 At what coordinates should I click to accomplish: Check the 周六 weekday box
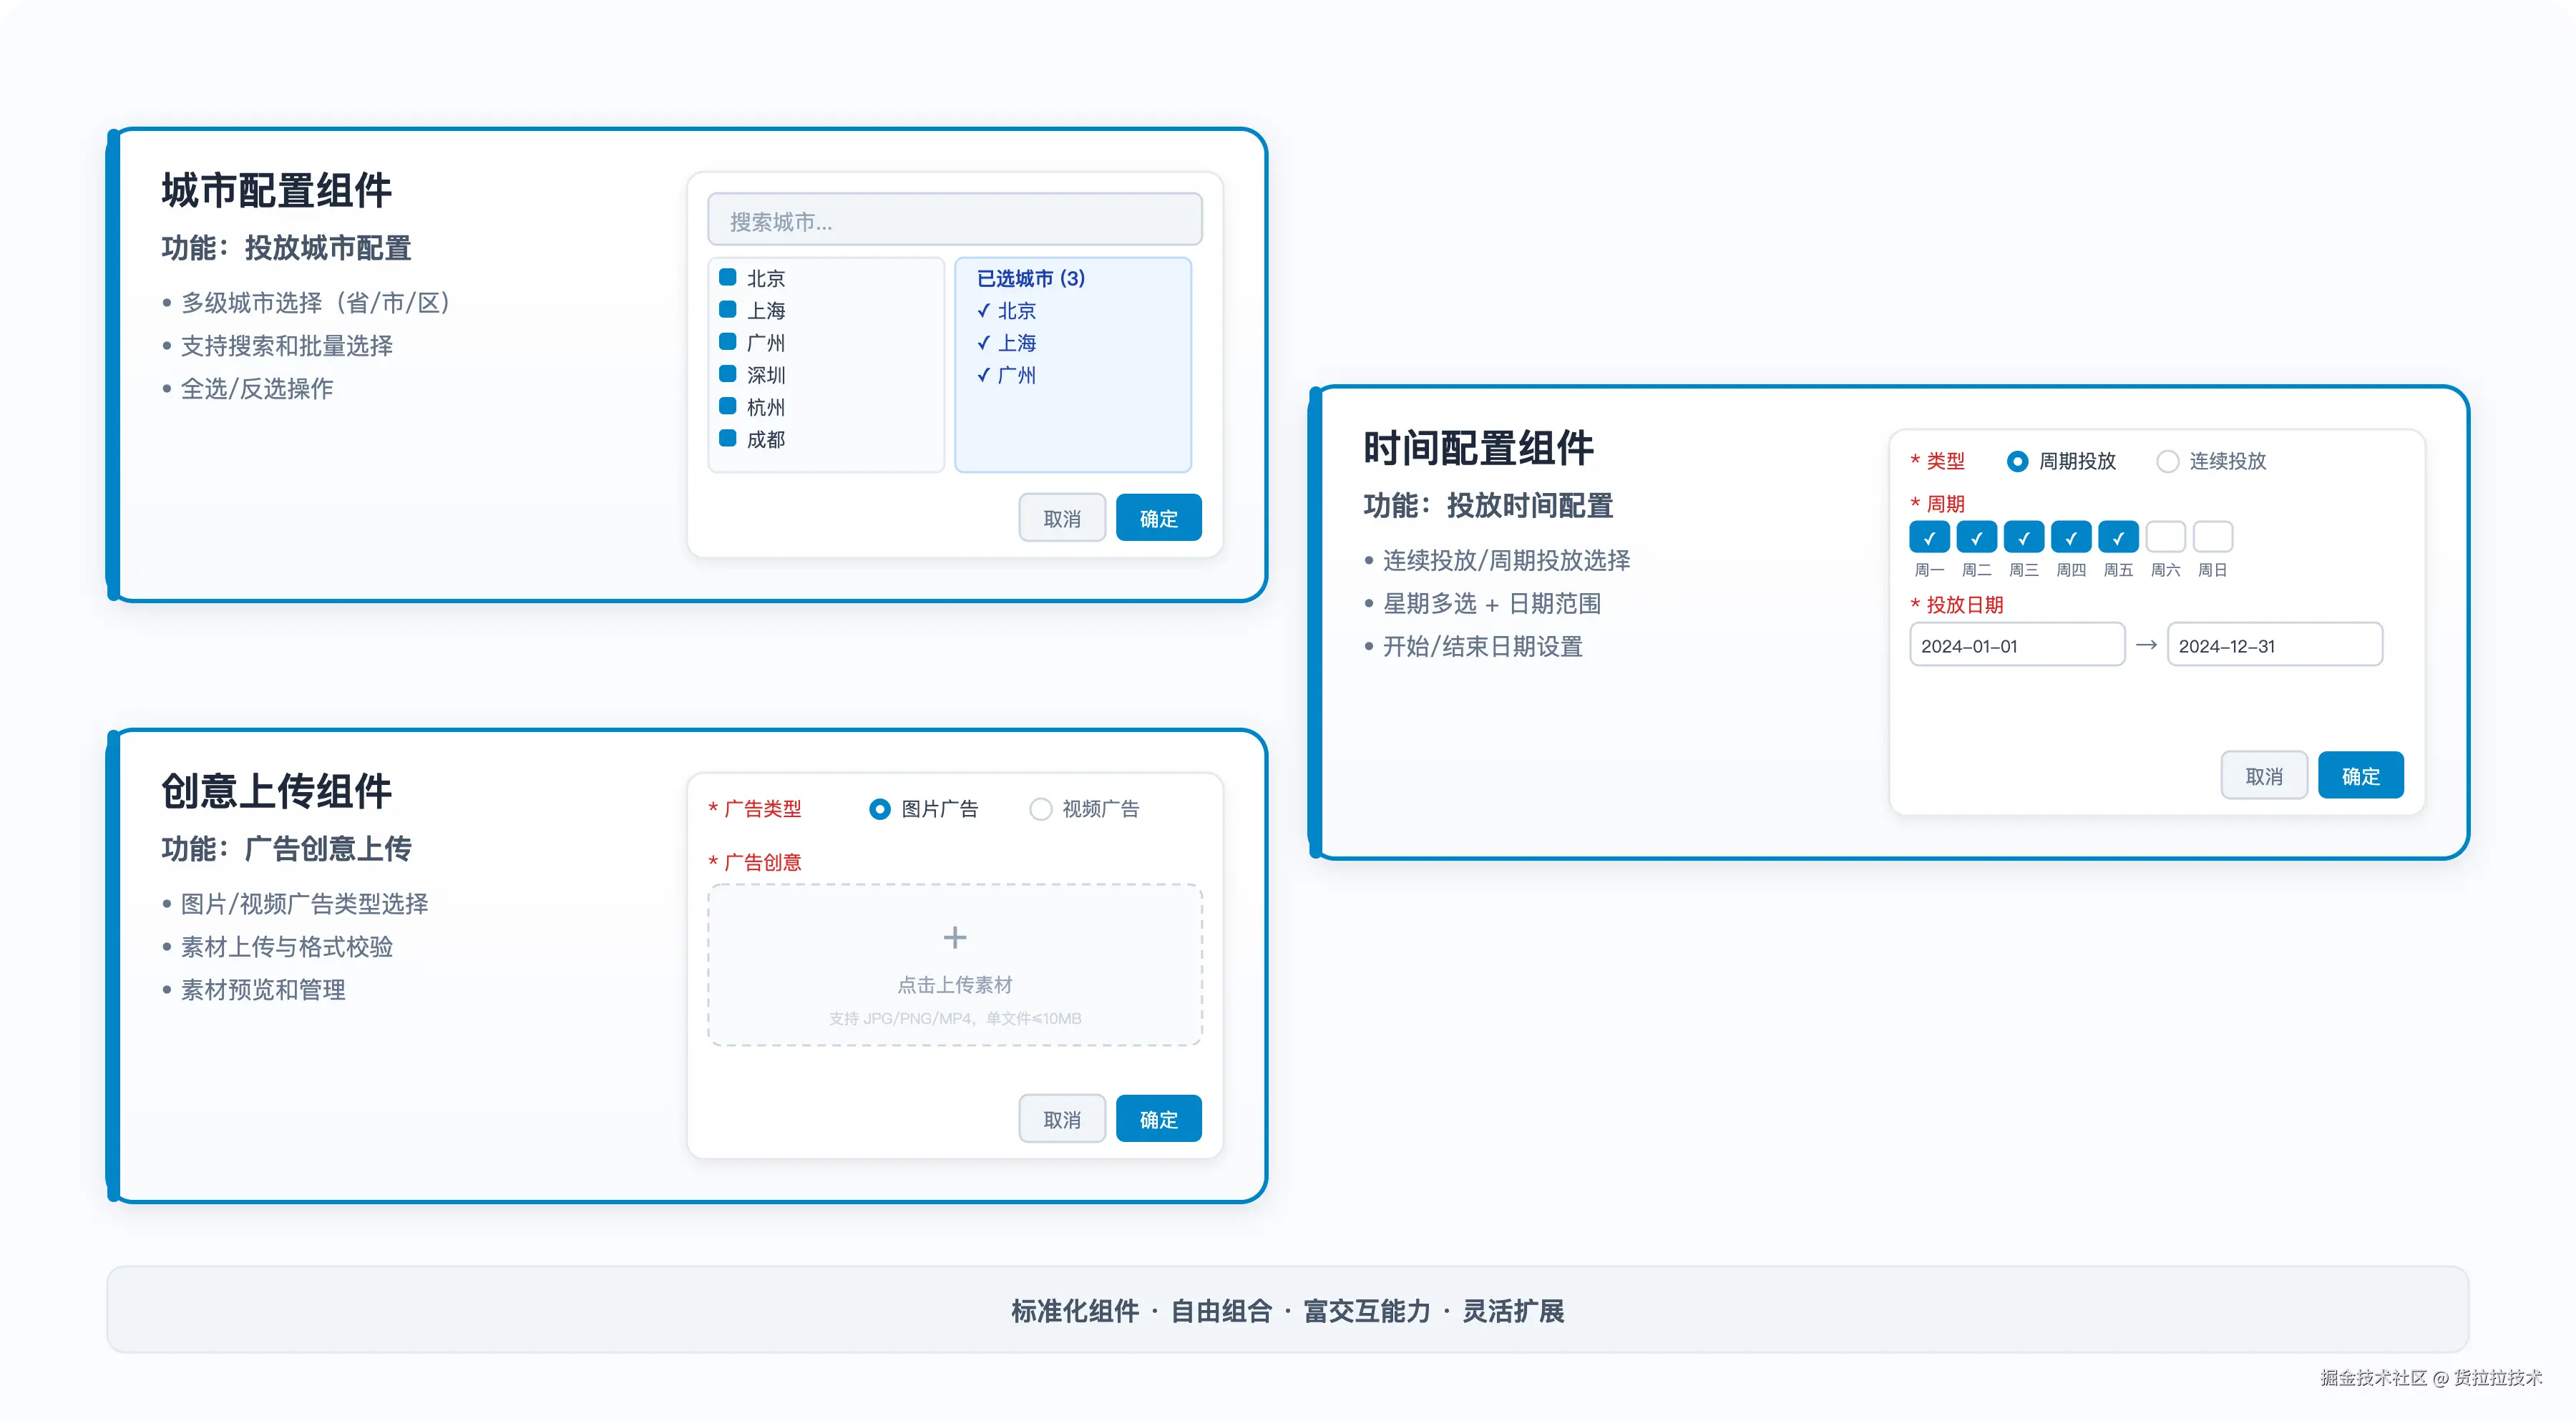coord(2165,537)
